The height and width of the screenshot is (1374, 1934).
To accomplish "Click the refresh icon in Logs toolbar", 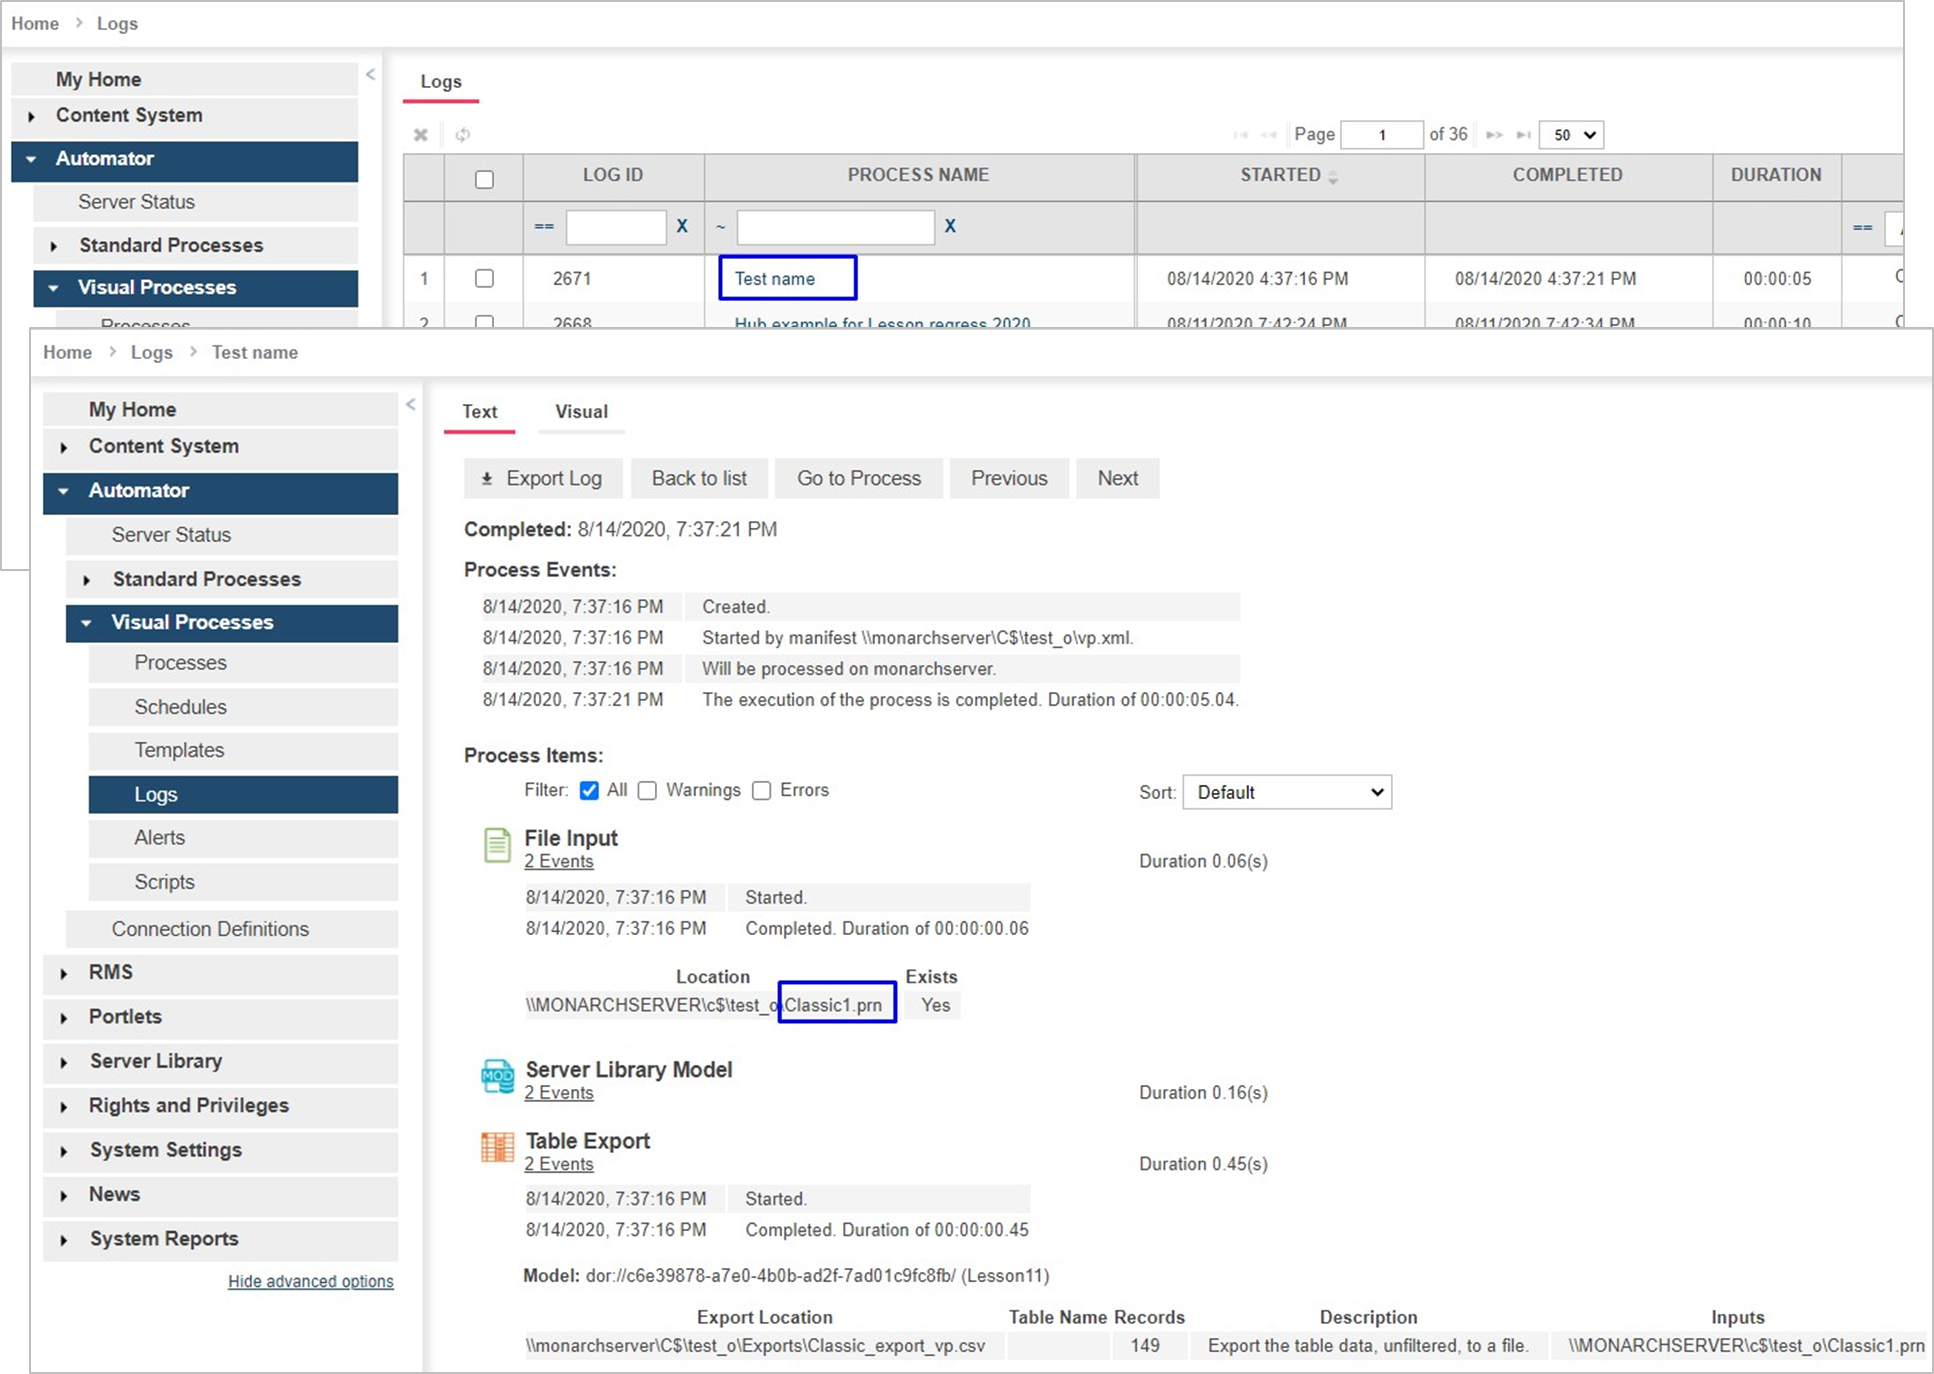I will point(462,135).
